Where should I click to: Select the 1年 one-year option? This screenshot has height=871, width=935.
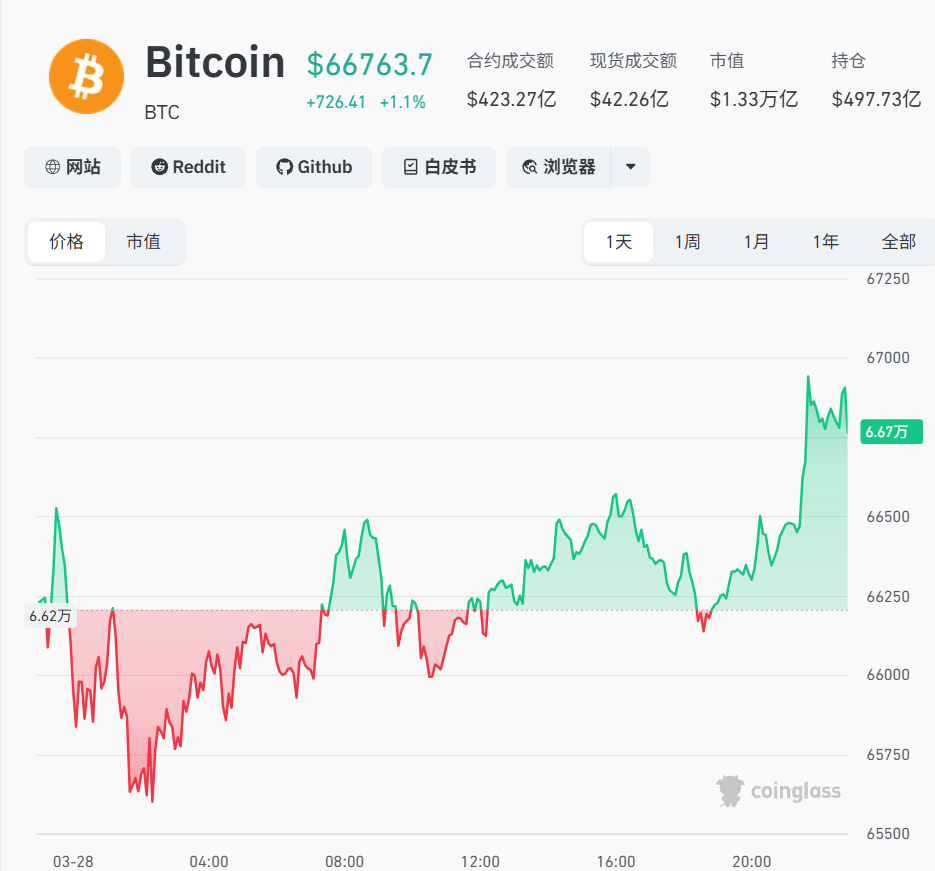point(825,242)
